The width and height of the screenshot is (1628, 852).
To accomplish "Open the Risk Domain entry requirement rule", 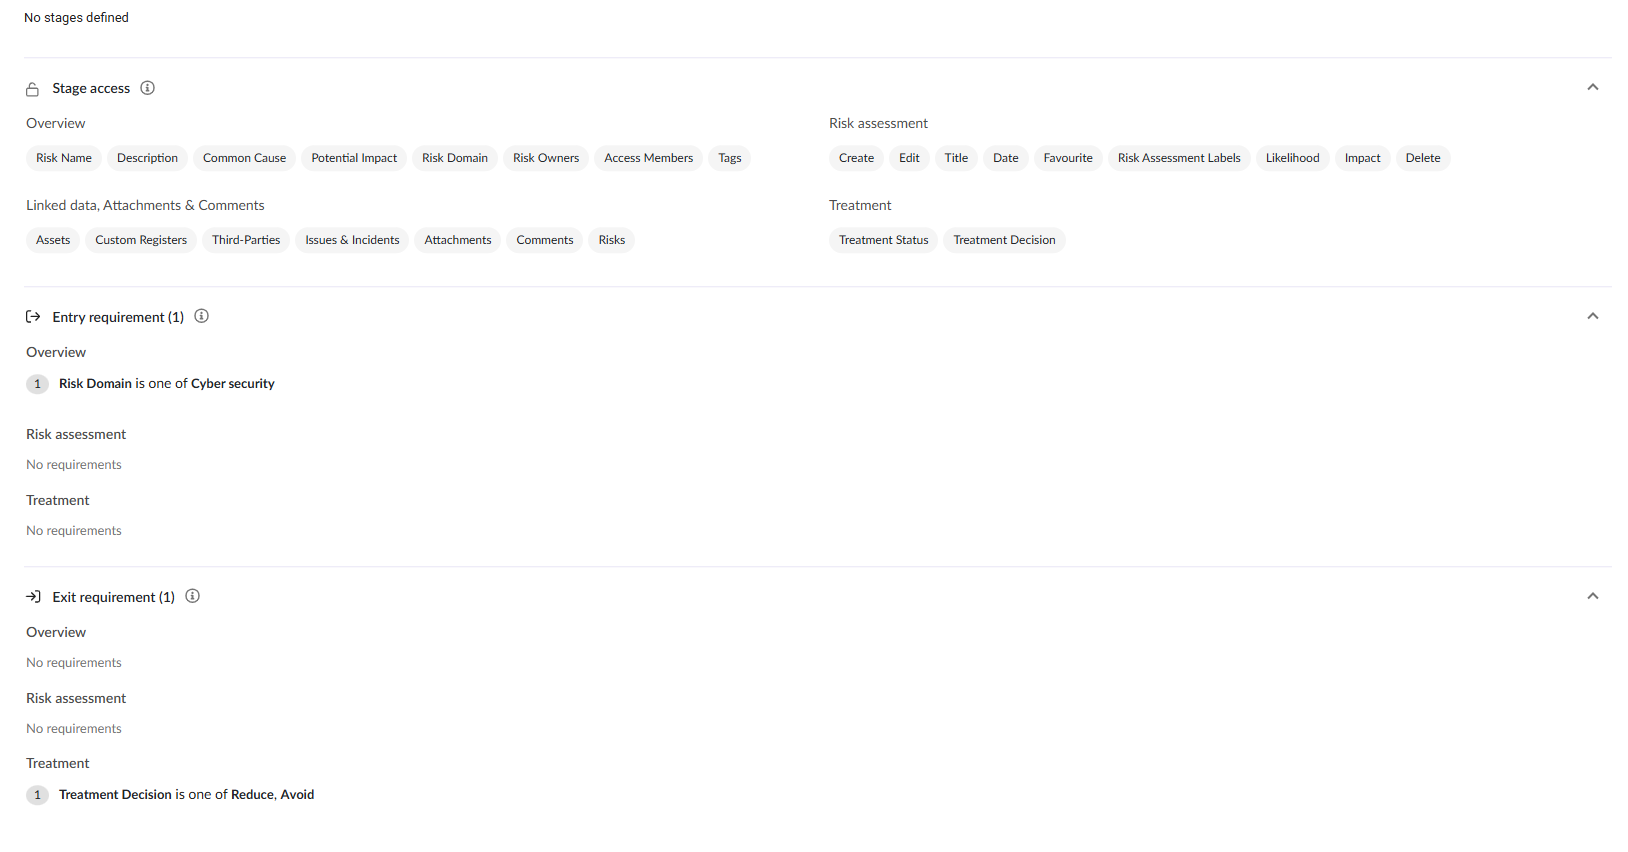I will (166, 384).
